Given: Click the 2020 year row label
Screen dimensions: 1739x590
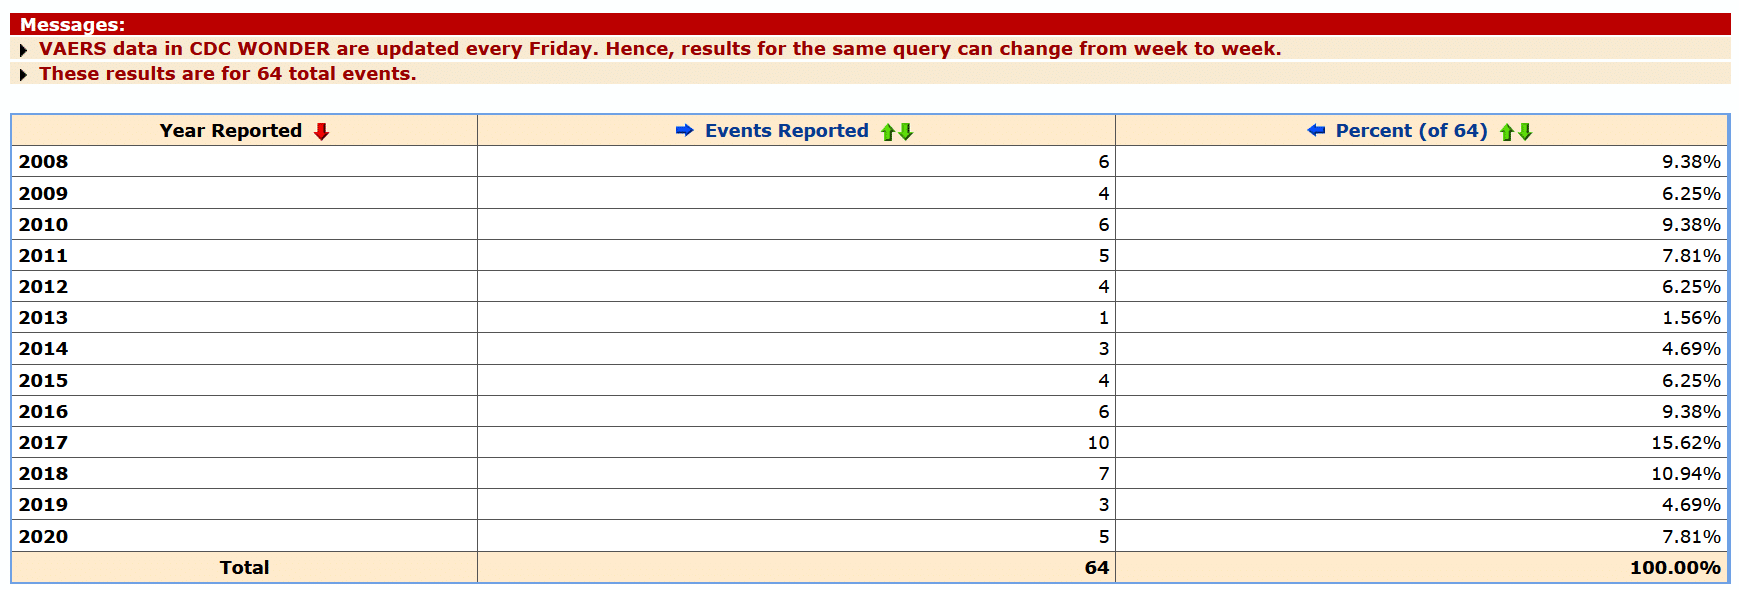Looking at the screenshot, I should point(44,537).
